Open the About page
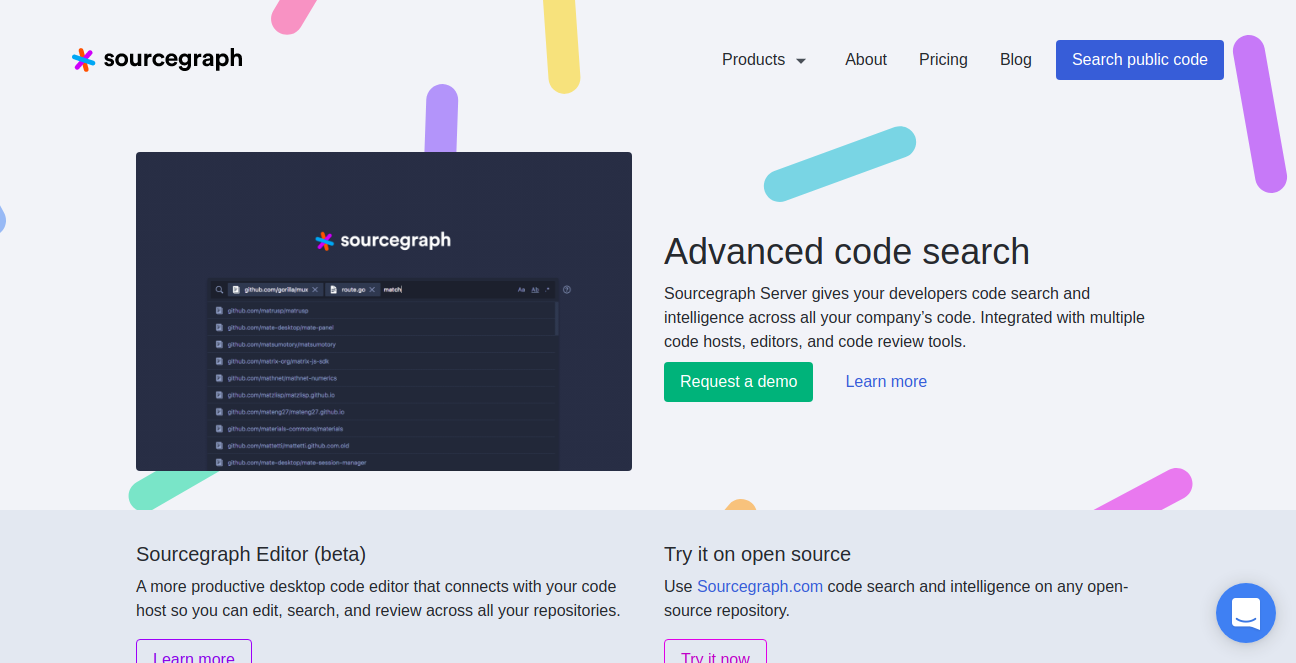1296x663 pixels. click(x=866, y=60)
